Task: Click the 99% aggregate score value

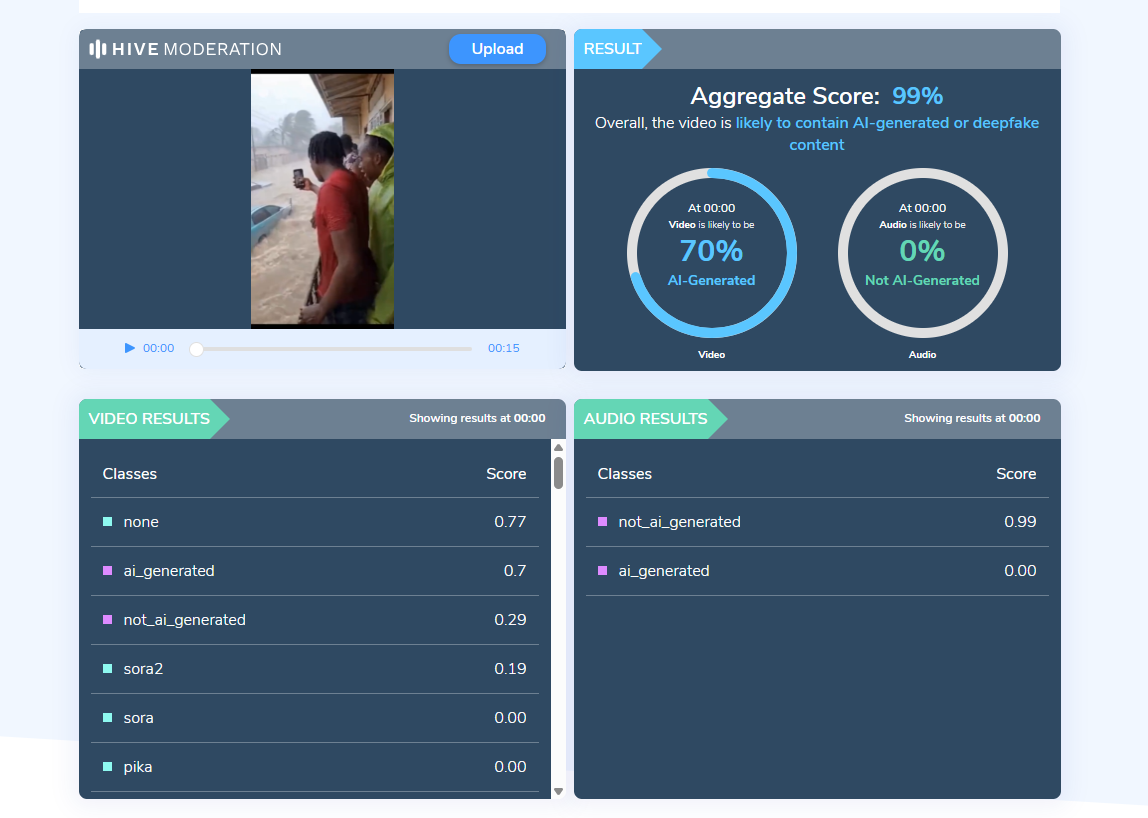Action: [x=917, y=96]
